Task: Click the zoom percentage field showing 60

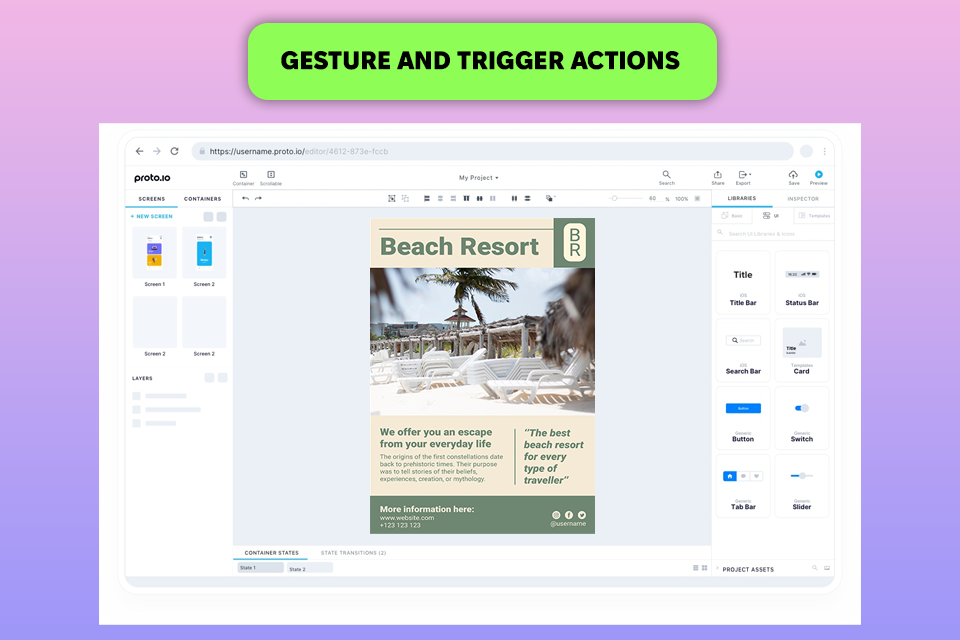Action: click(653, 198)
